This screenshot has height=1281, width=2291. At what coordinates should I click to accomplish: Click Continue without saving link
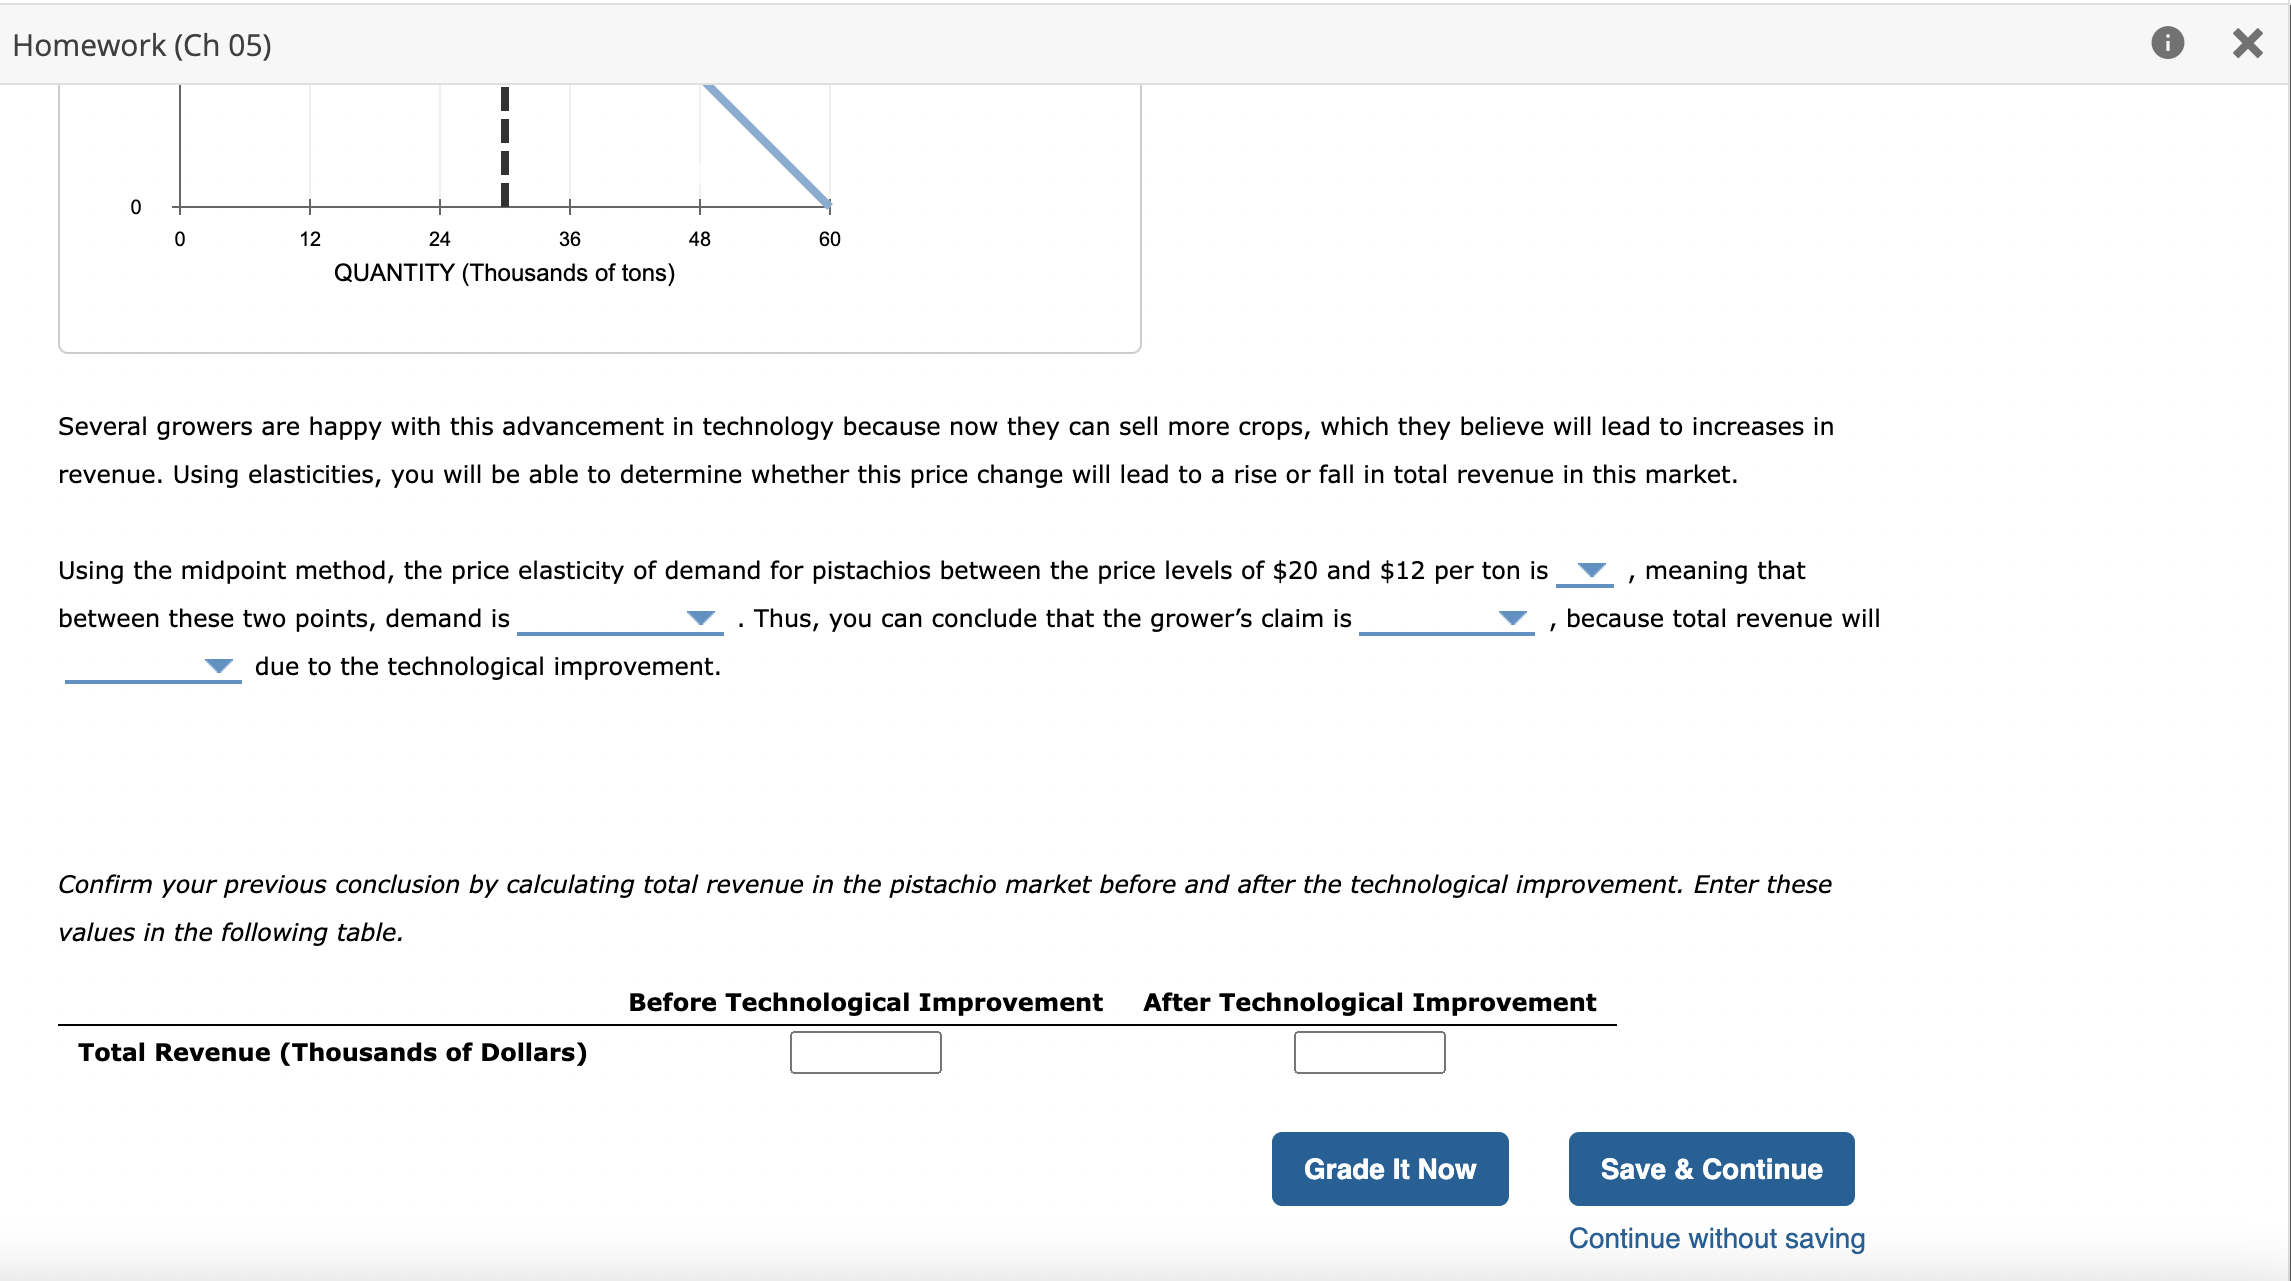1716,1238
